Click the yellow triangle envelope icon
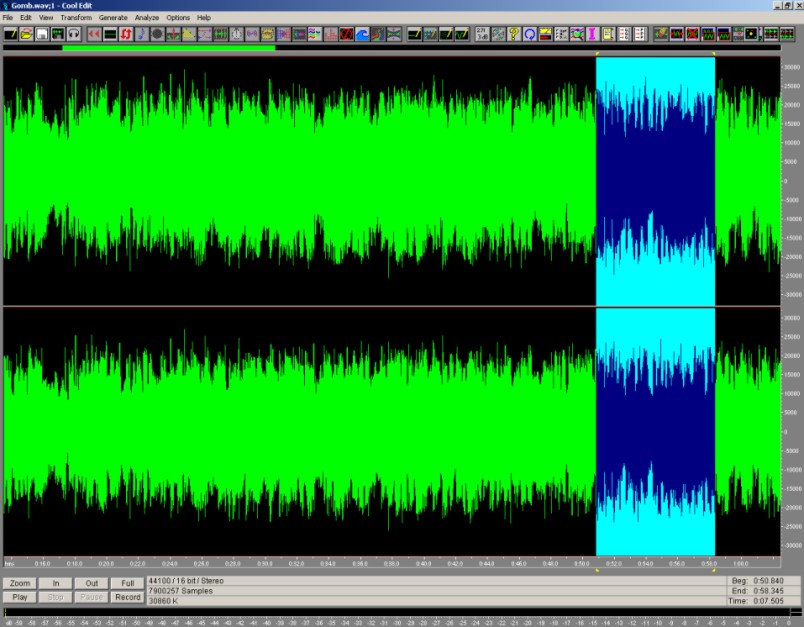The image size is (804, 627). coord(189,34)
